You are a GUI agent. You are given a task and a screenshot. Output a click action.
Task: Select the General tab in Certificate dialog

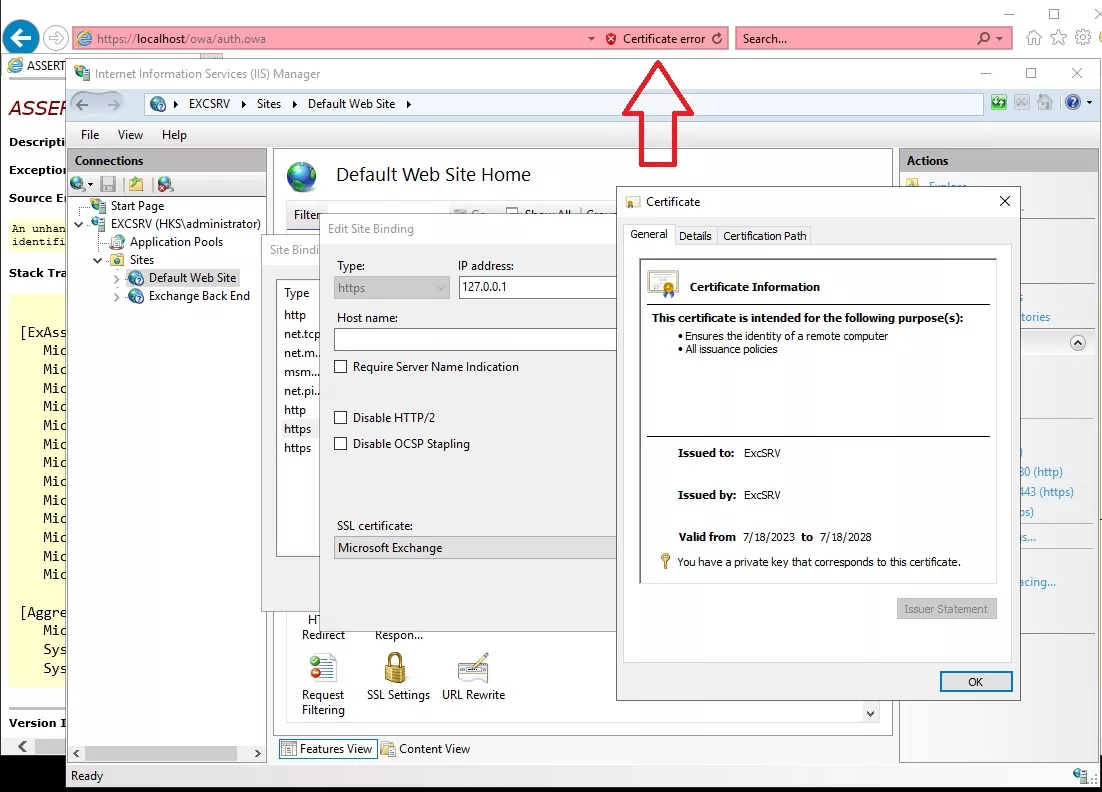coord(649,234)
